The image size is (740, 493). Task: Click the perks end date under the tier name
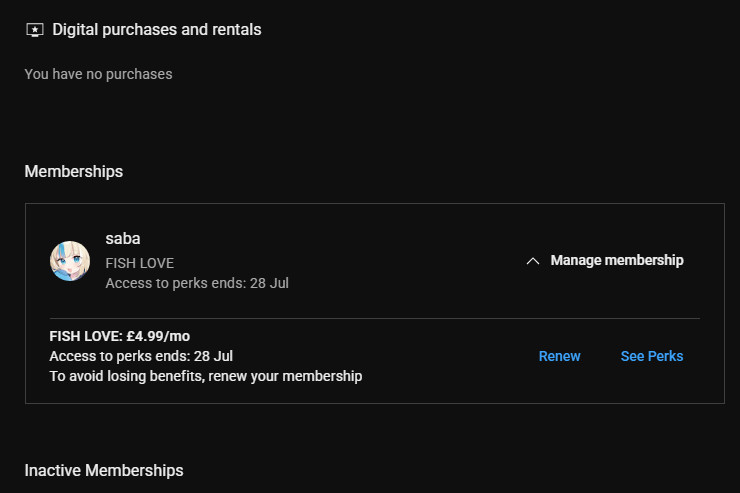pyautogui.click(x=197, y=283)
